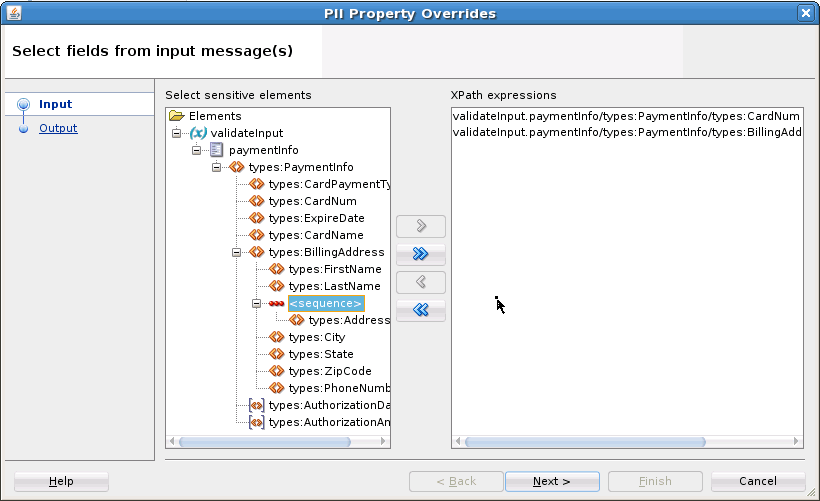Click elements tree scroll left arrow
Image resolution: width=820 pixels, height=501 pixels.
(172, 441)
